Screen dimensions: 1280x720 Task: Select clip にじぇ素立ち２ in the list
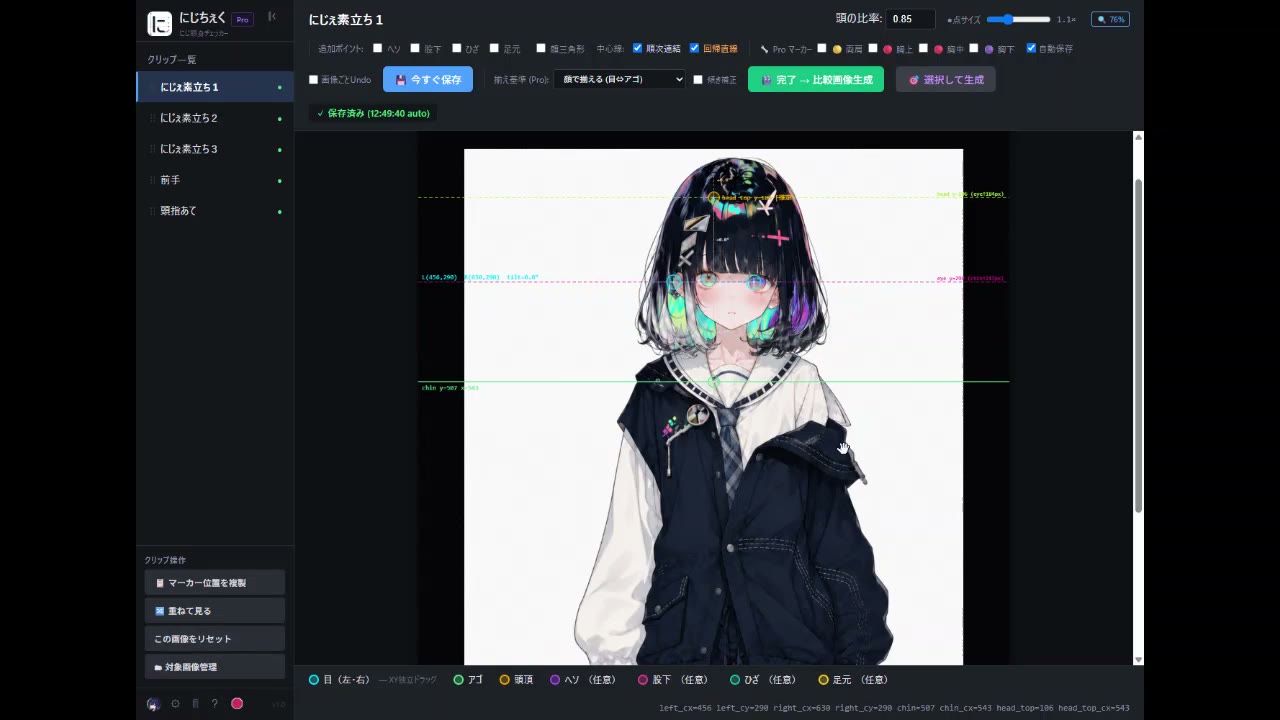click(x=215, y=118)
